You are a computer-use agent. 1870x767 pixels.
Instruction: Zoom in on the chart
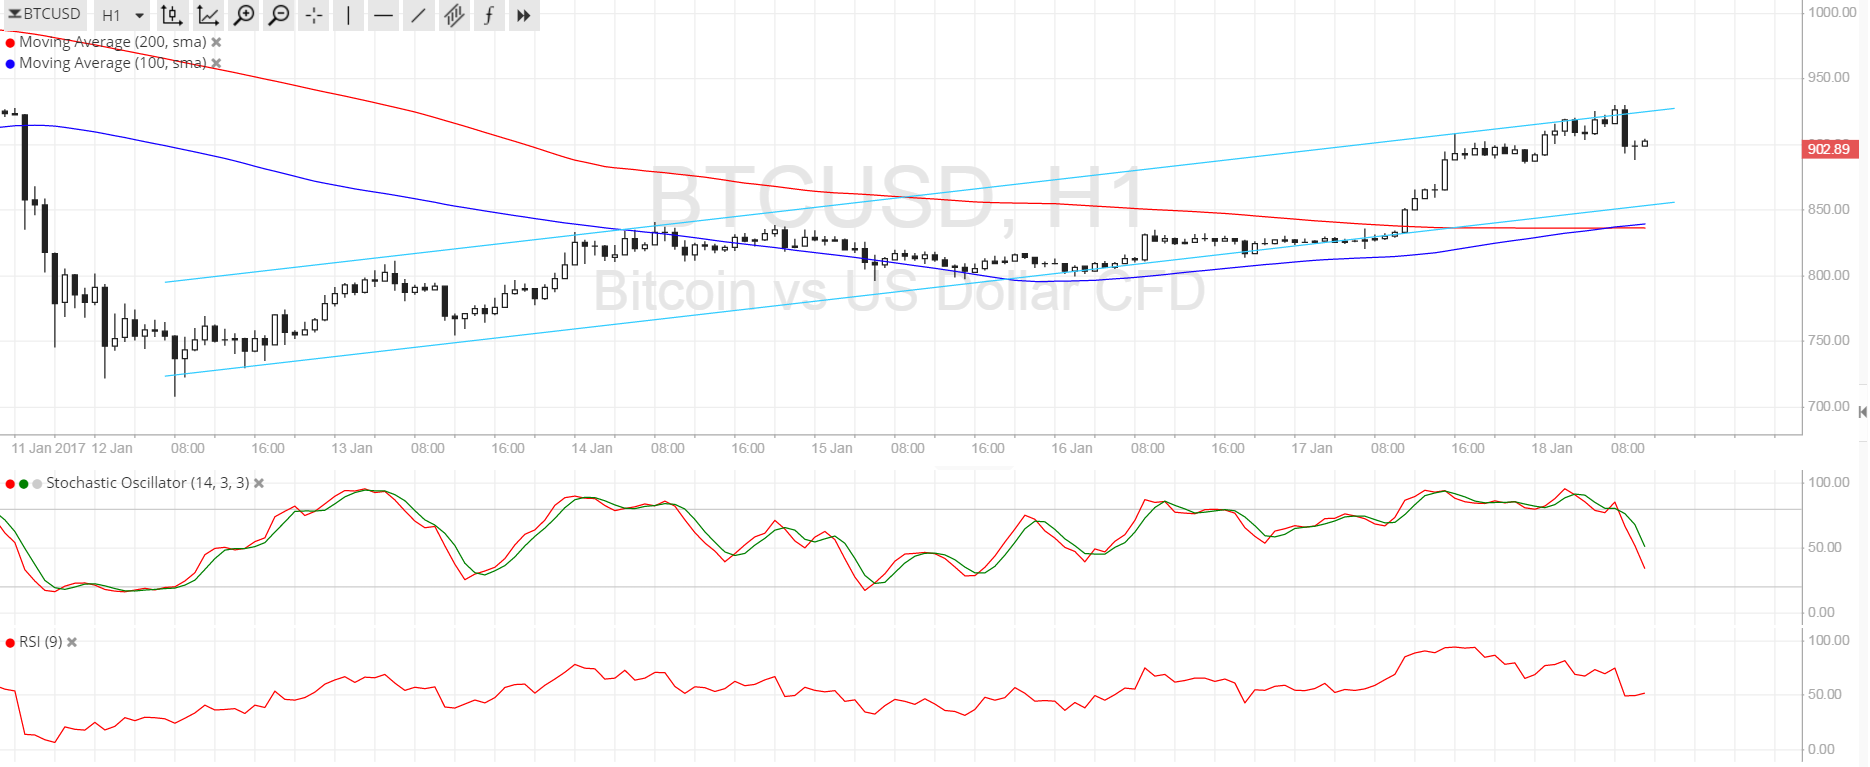(243, 15)
